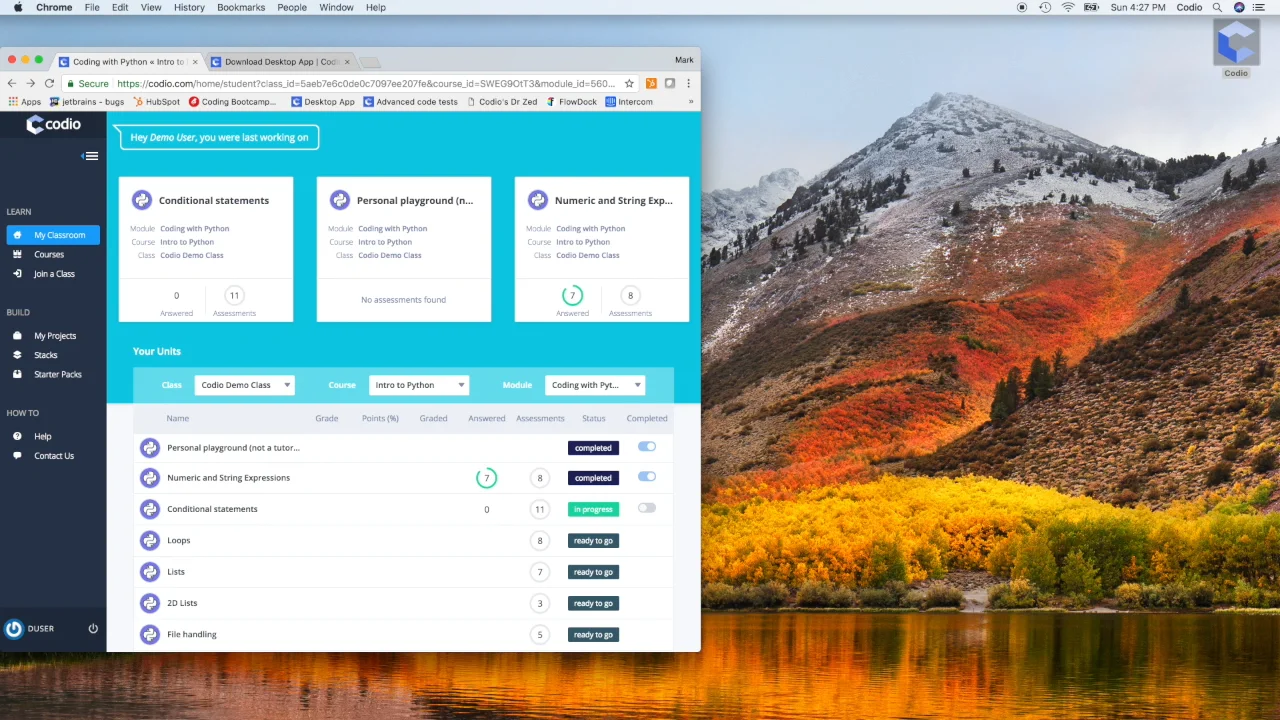Open Contact Us in the sidebar
The image size is (1280, 720).
click(x=53, y=456)
